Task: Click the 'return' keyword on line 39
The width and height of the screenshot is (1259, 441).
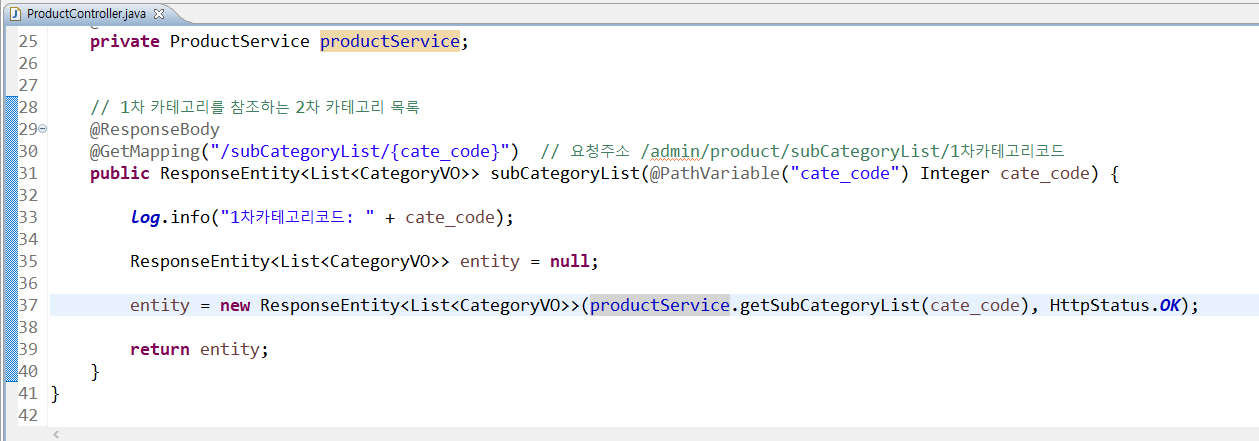Action: pos(160,349)
